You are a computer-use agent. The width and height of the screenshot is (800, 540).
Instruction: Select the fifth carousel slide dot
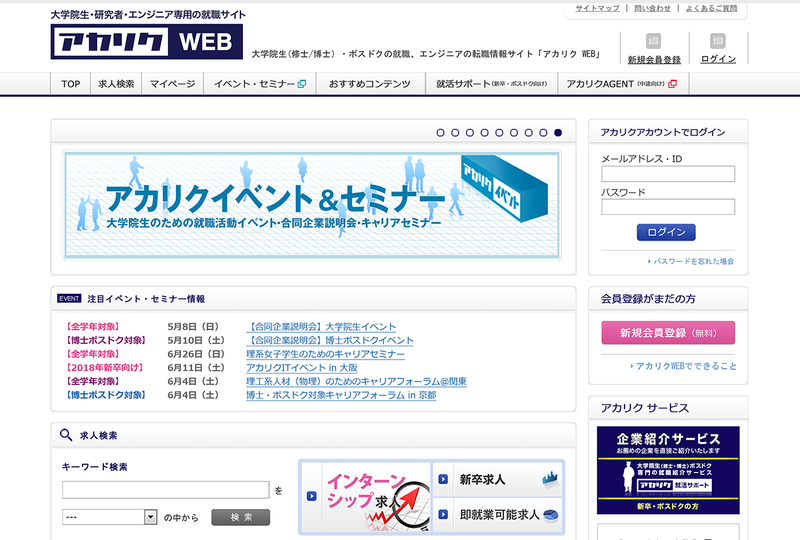pyautogui.click(x=499, y=133)
